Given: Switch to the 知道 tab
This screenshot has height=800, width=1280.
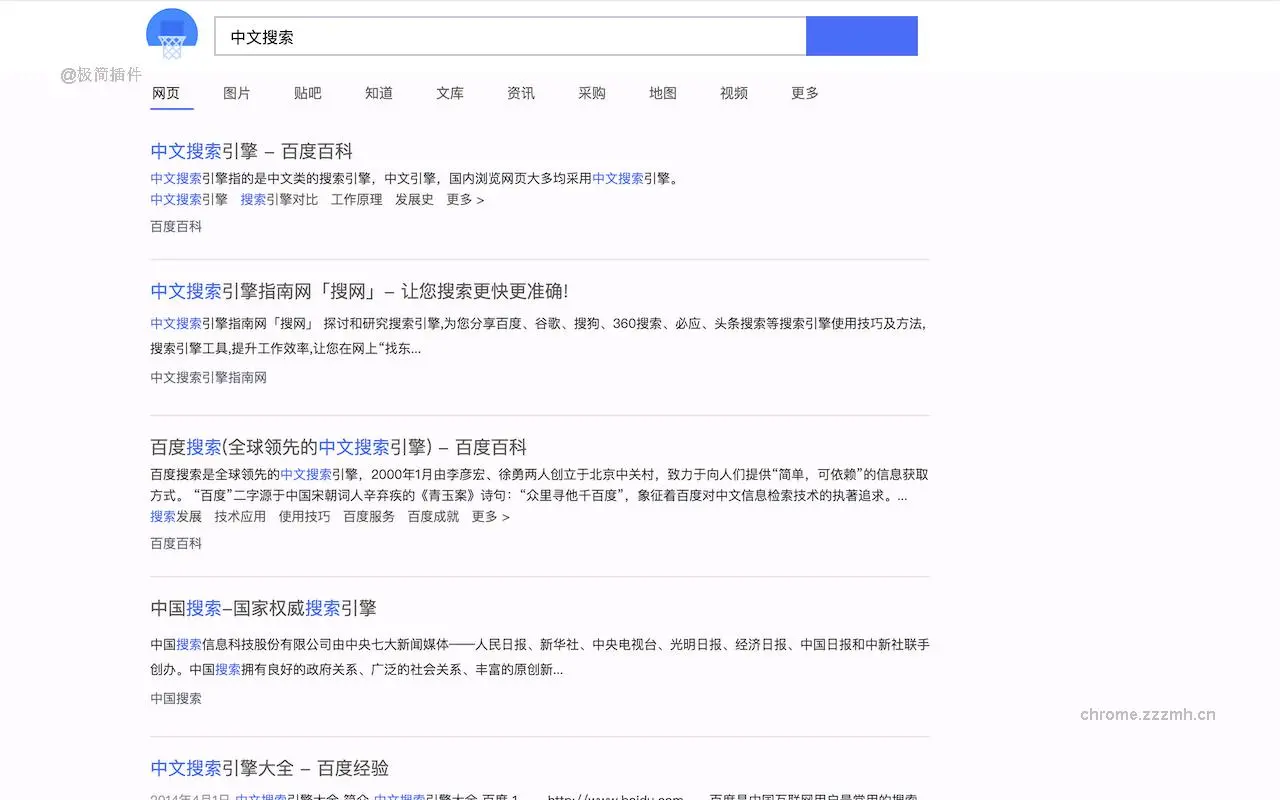Looking at the screenshot, I should [x=379, y=93].
